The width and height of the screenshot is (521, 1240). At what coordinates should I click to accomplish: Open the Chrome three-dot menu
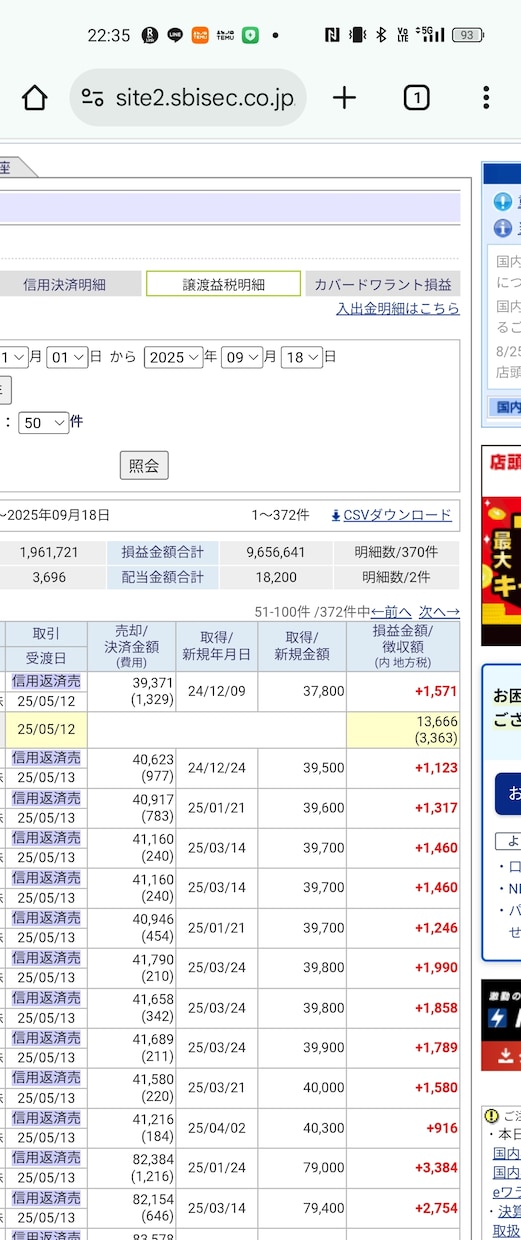(486, 97)
